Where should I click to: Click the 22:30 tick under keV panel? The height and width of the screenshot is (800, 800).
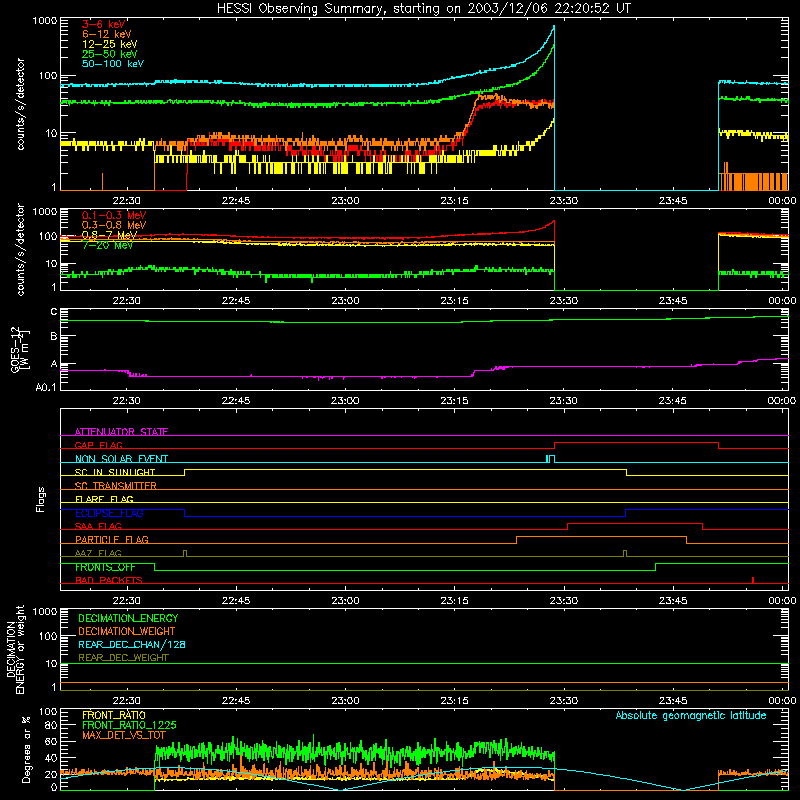point(127,201)
